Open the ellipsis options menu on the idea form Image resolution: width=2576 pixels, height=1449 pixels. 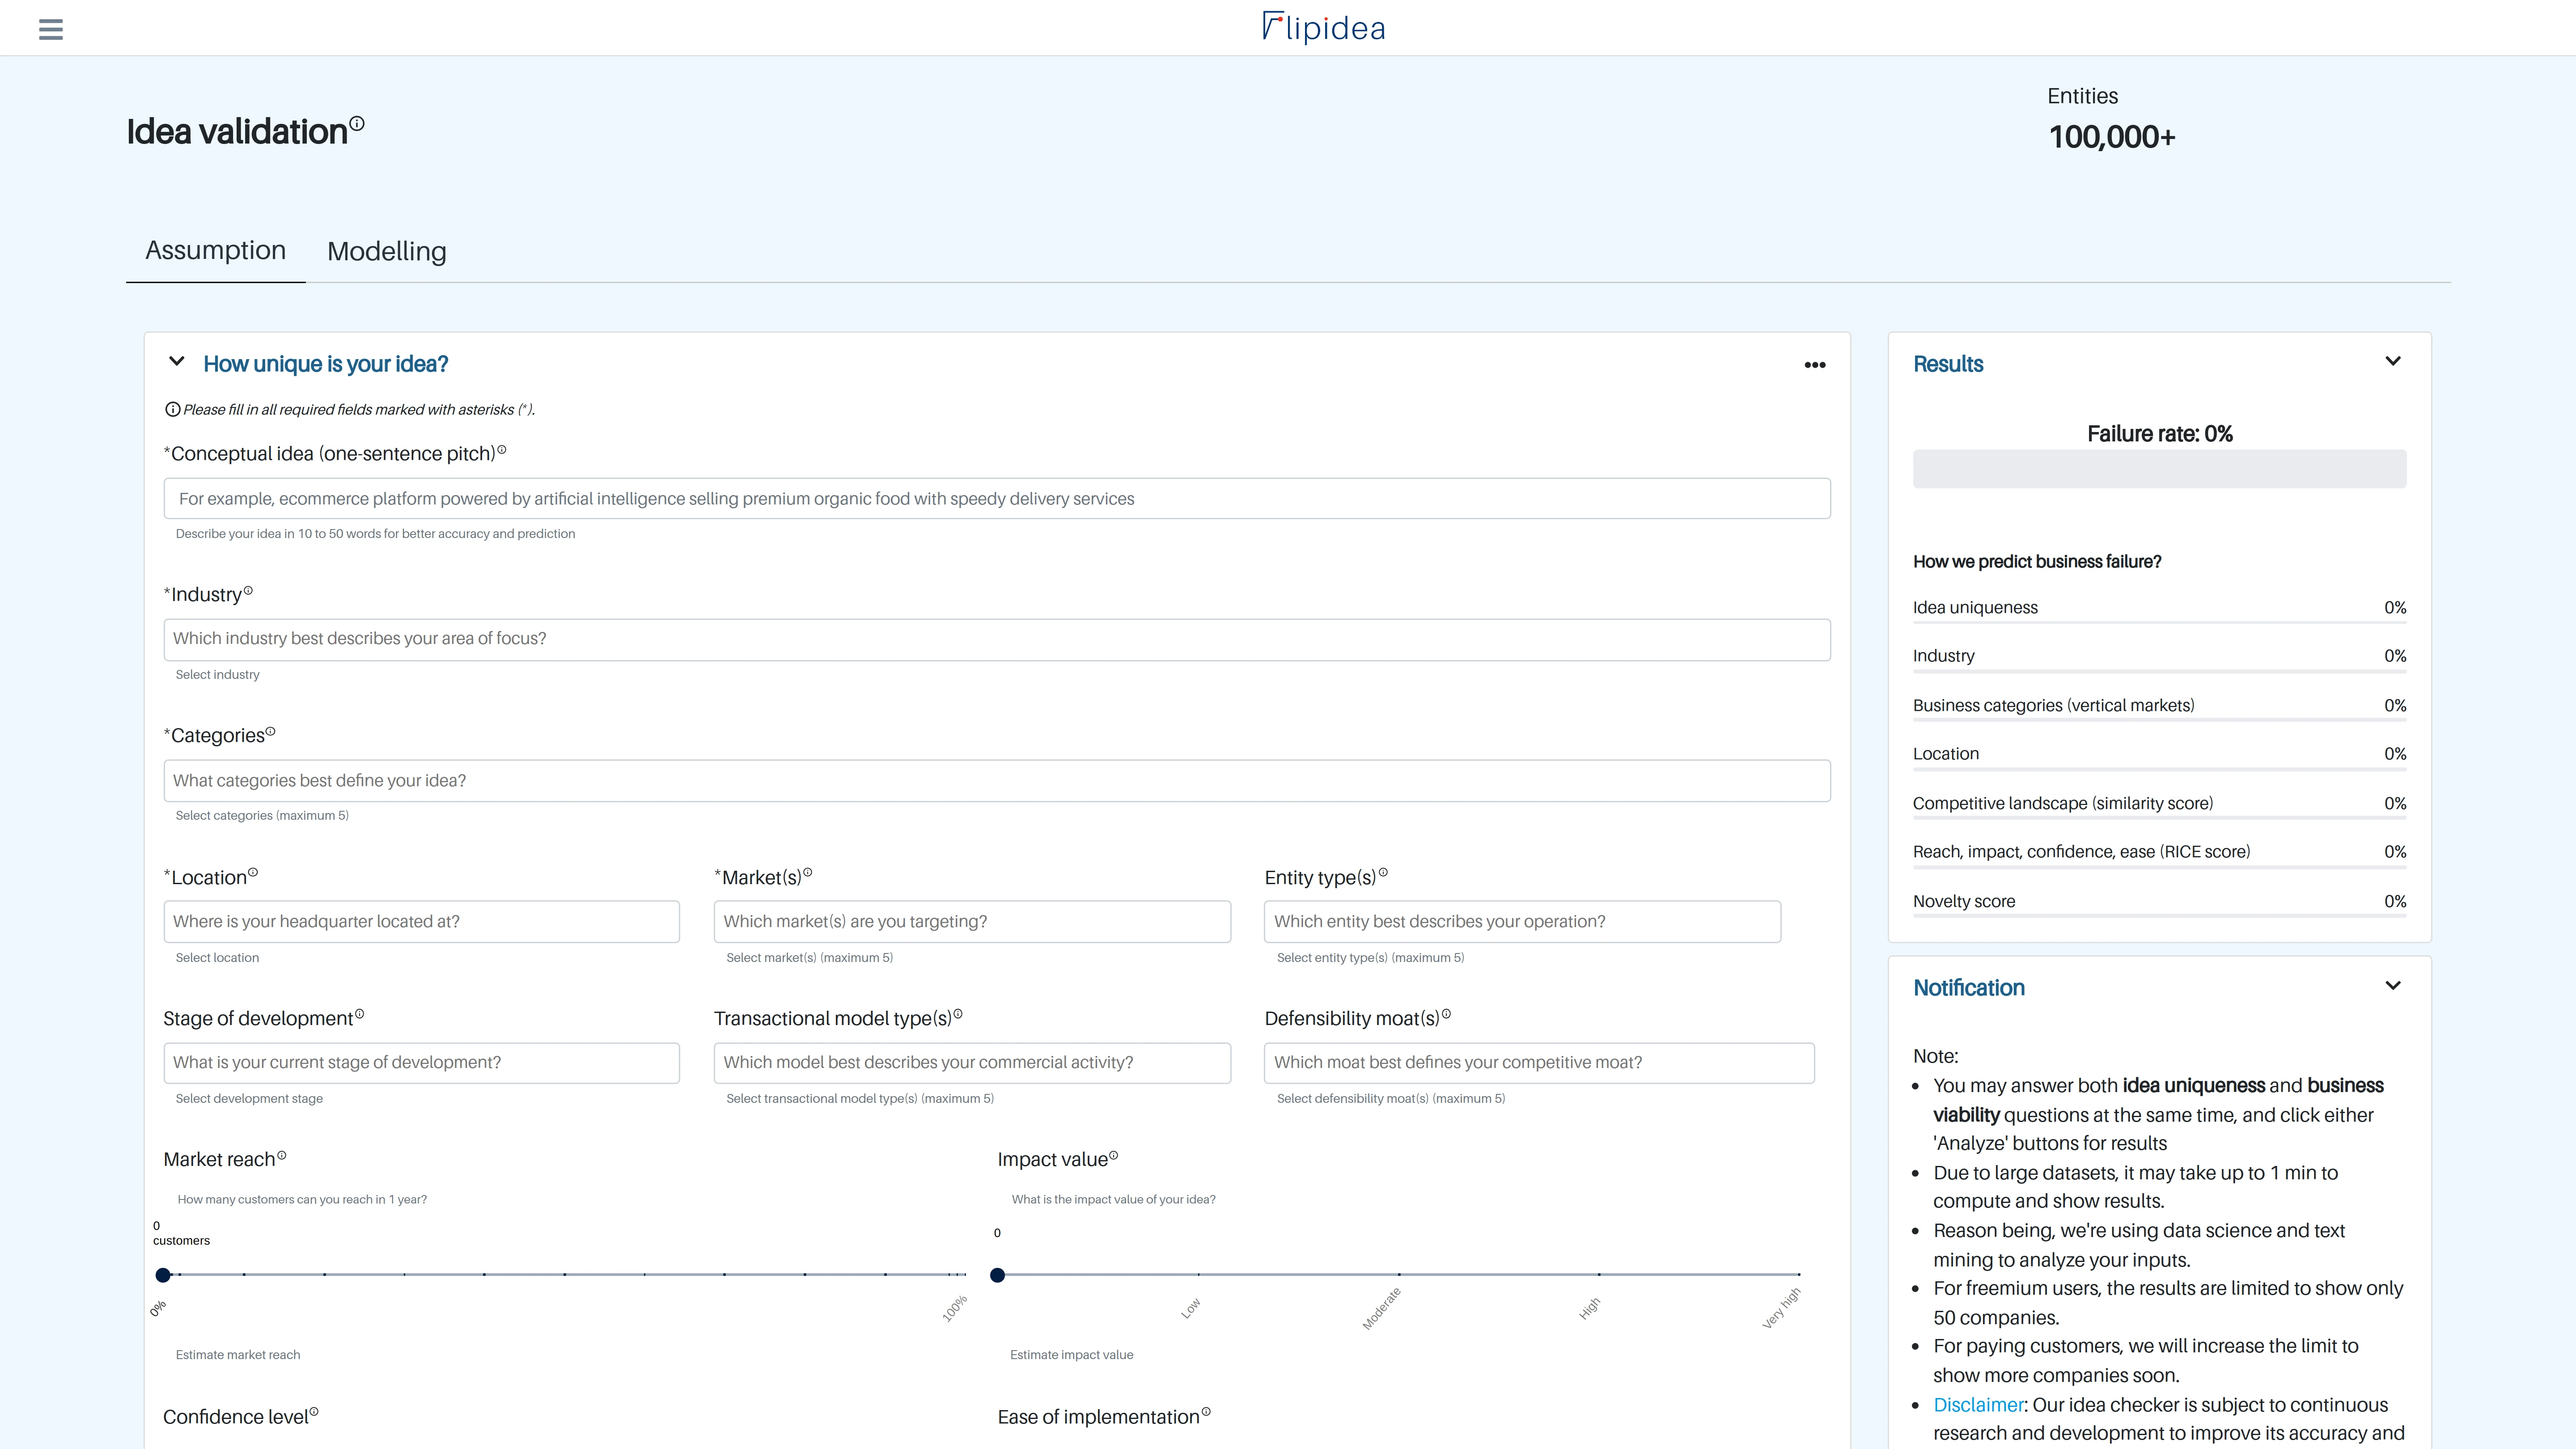[x=1815, y=364]
